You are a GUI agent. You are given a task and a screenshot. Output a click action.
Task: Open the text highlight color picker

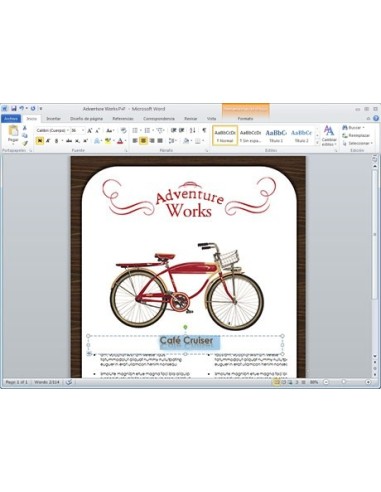pyautogui.click(x=109, y=141)
